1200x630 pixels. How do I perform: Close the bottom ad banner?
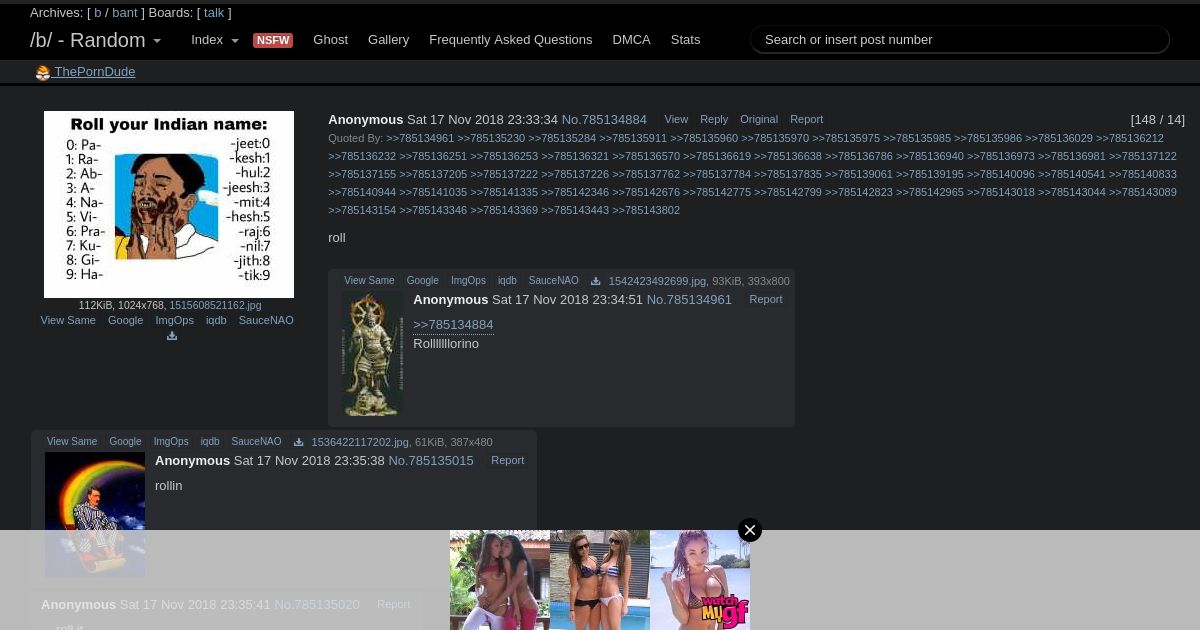point(750,530)
